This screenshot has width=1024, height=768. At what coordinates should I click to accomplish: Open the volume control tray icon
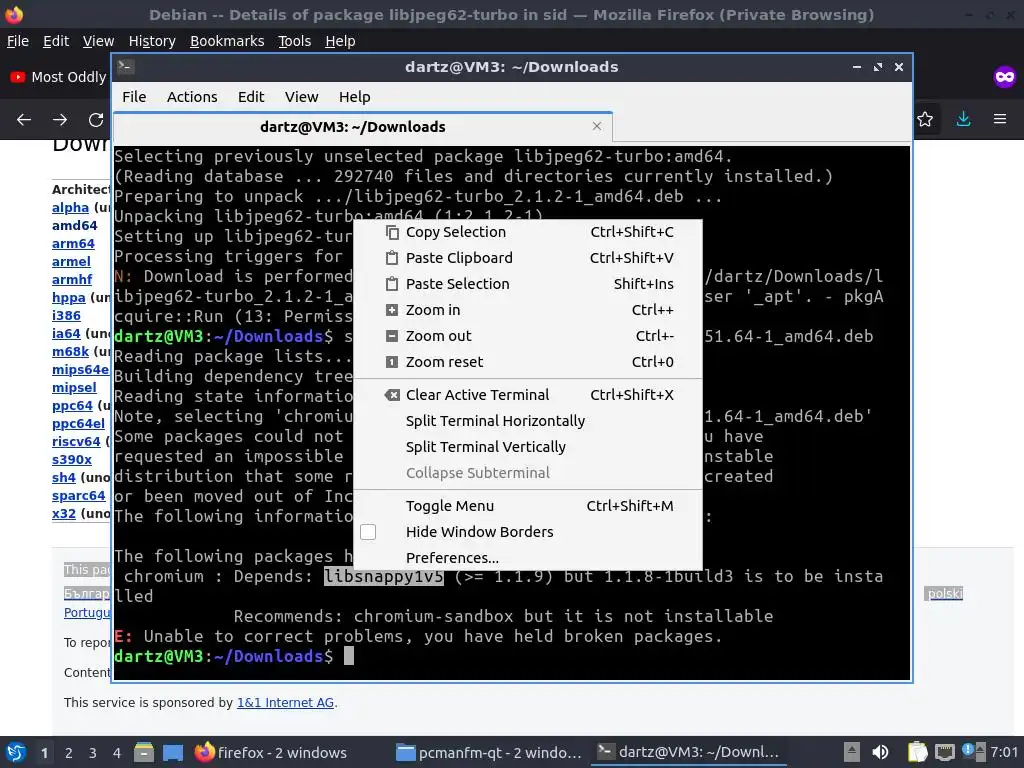(880, 752)
